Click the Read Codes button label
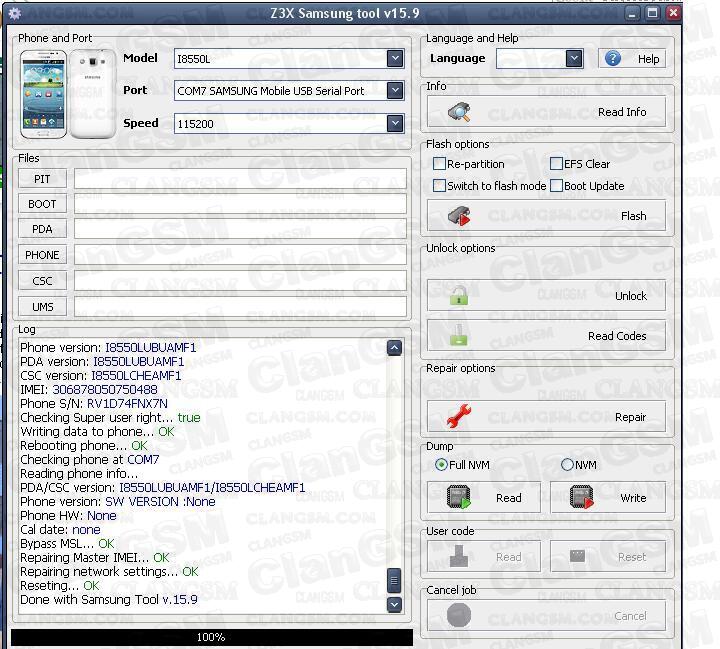The height and width of the screenshot is (649, 720). [617, 336]
